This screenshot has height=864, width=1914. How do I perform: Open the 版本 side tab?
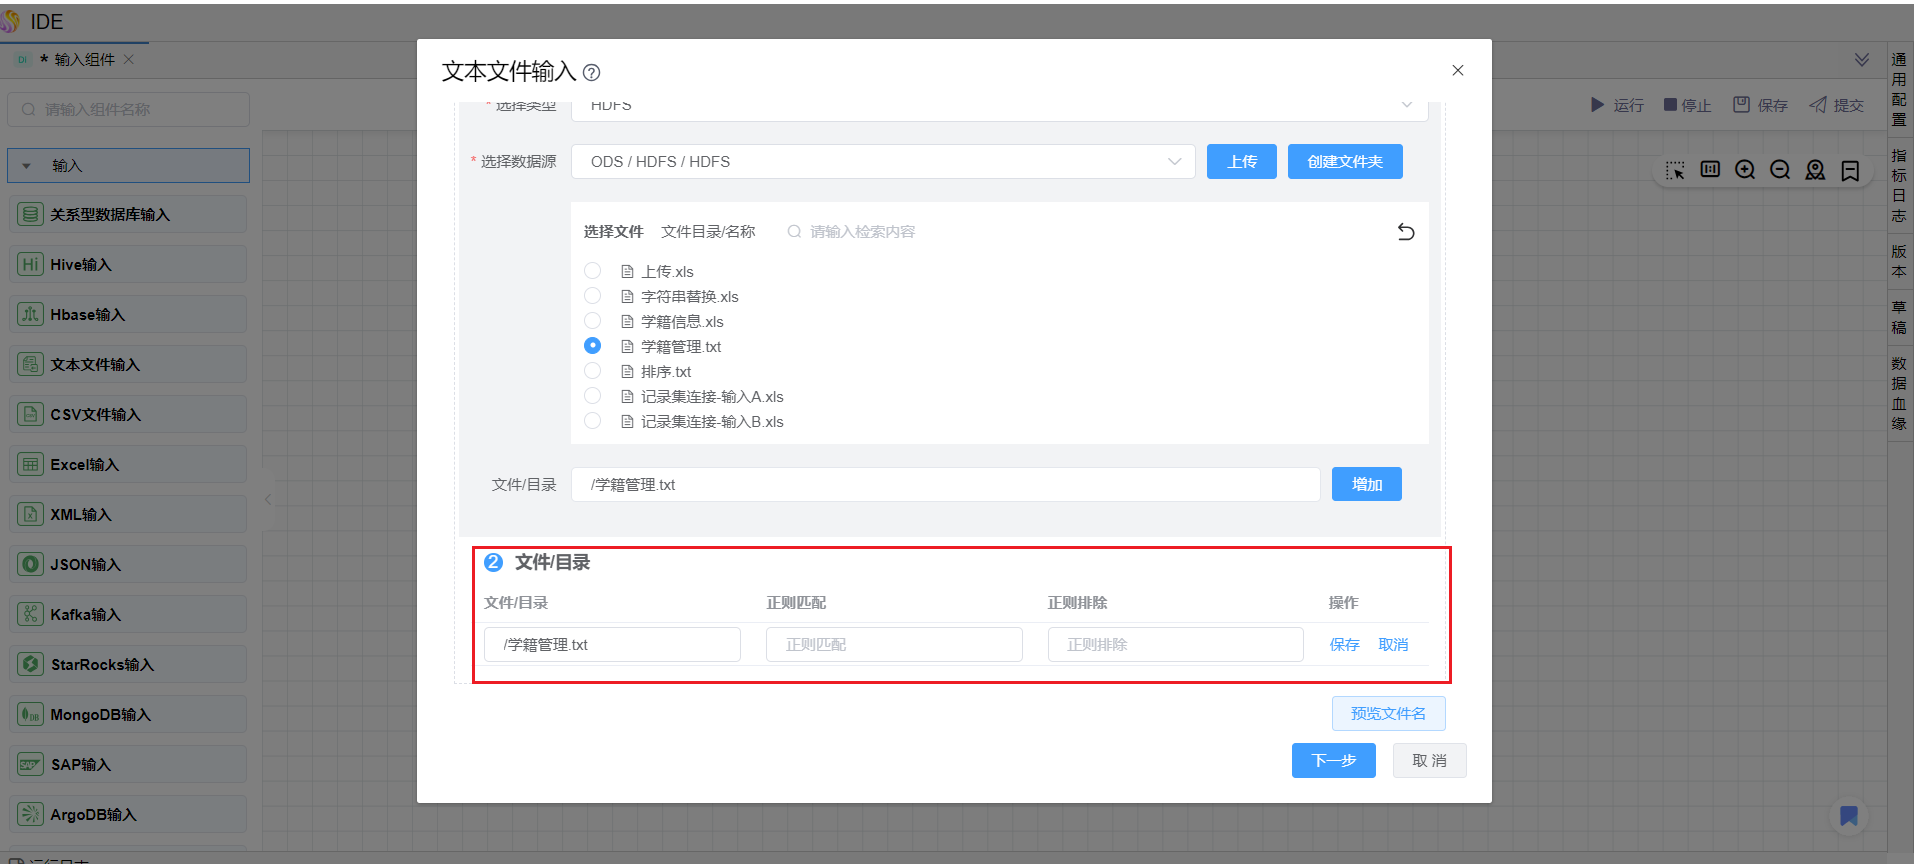[1899, 261]
